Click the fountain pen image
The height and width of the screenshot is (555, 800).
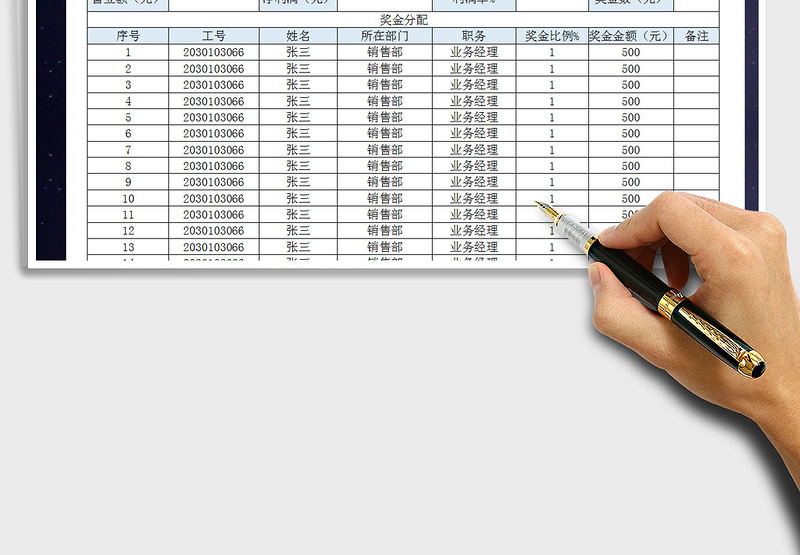(x=651, y=289)
